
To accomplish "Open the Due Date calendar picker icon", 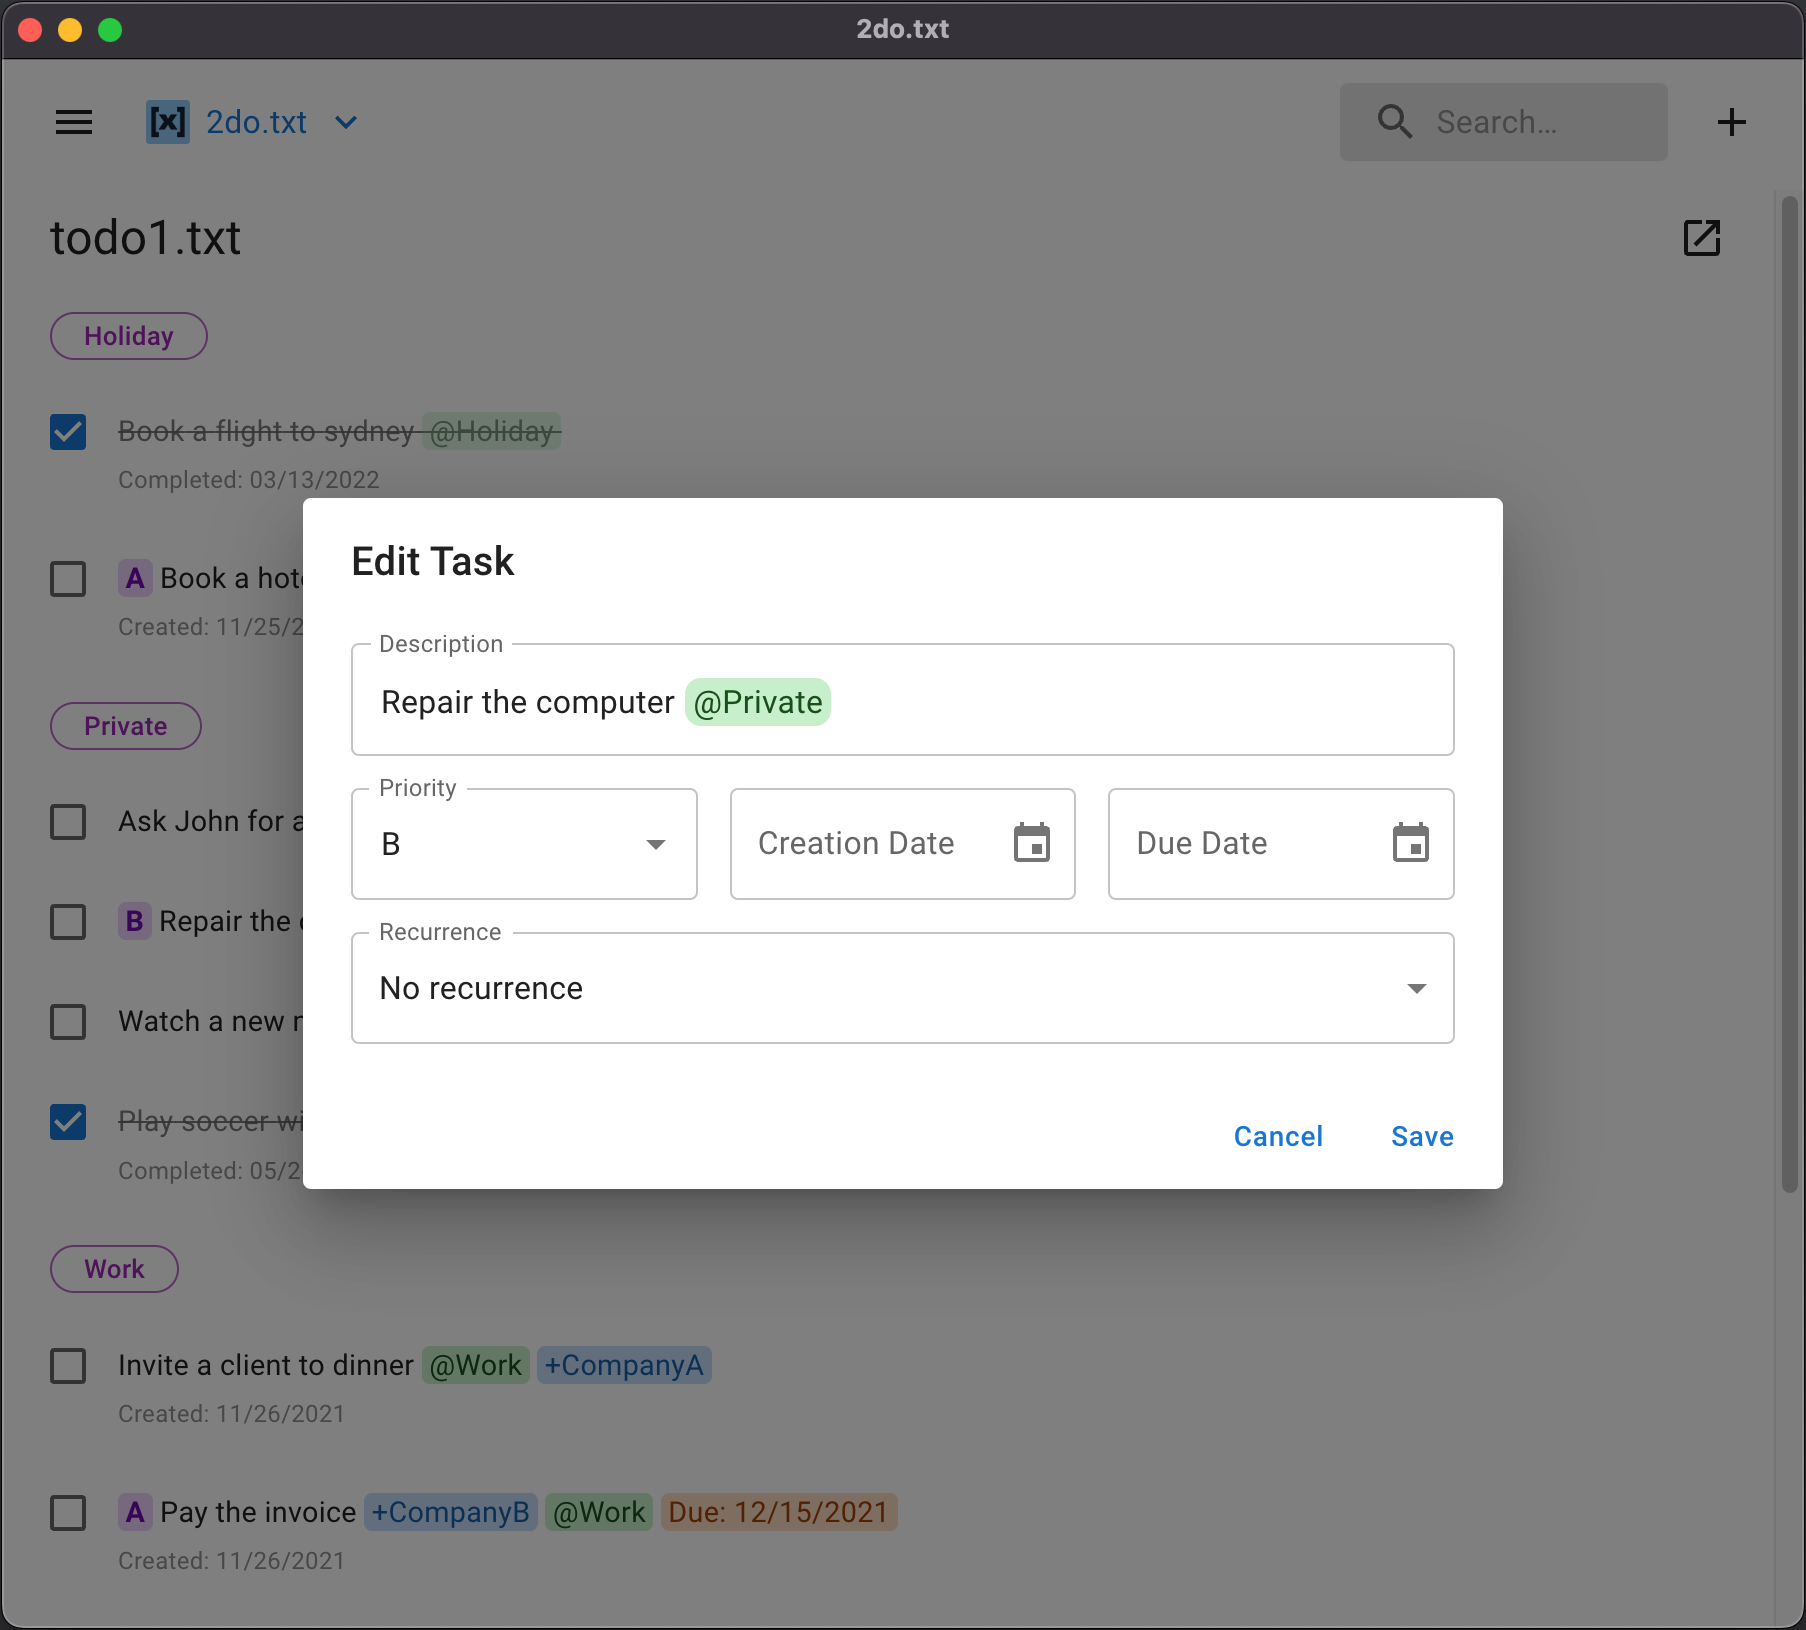I will click(1410, 843).
